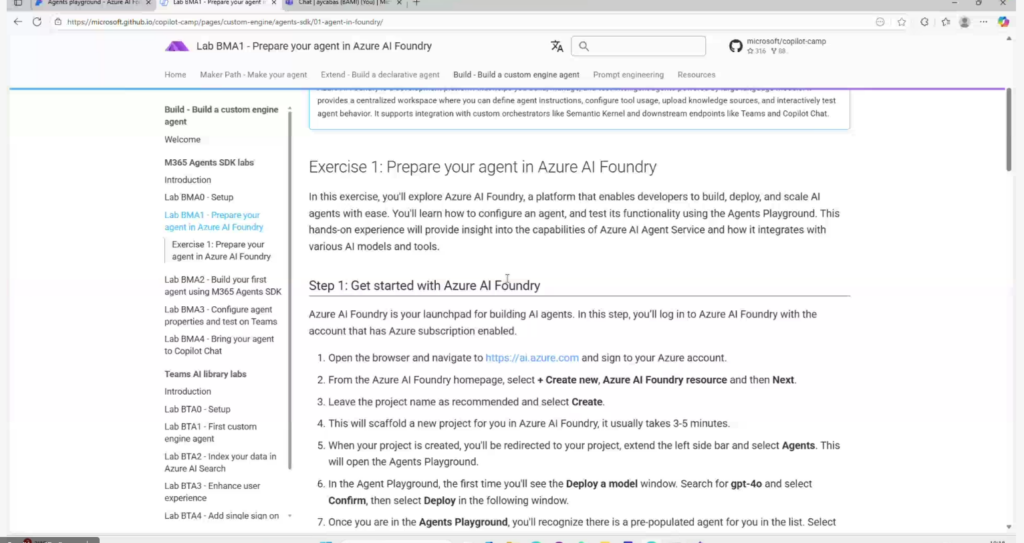Viewport: 1024px width, 543px height.
Task: Close the Chat Teams tab
Action: click(399, 3)
